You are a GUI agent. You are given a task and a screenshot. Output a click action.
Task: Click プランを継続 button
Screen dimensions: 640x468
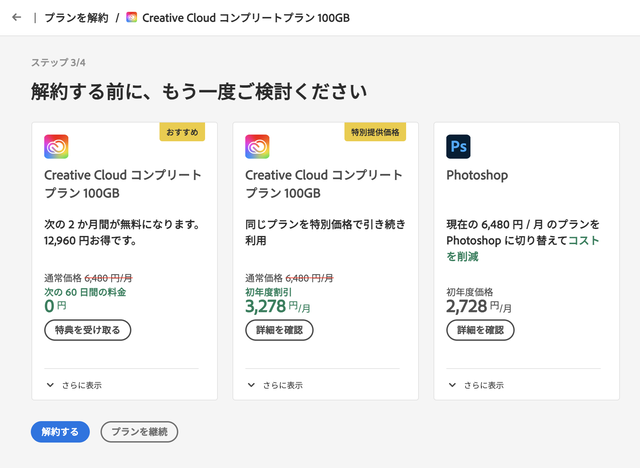[139, 432]
